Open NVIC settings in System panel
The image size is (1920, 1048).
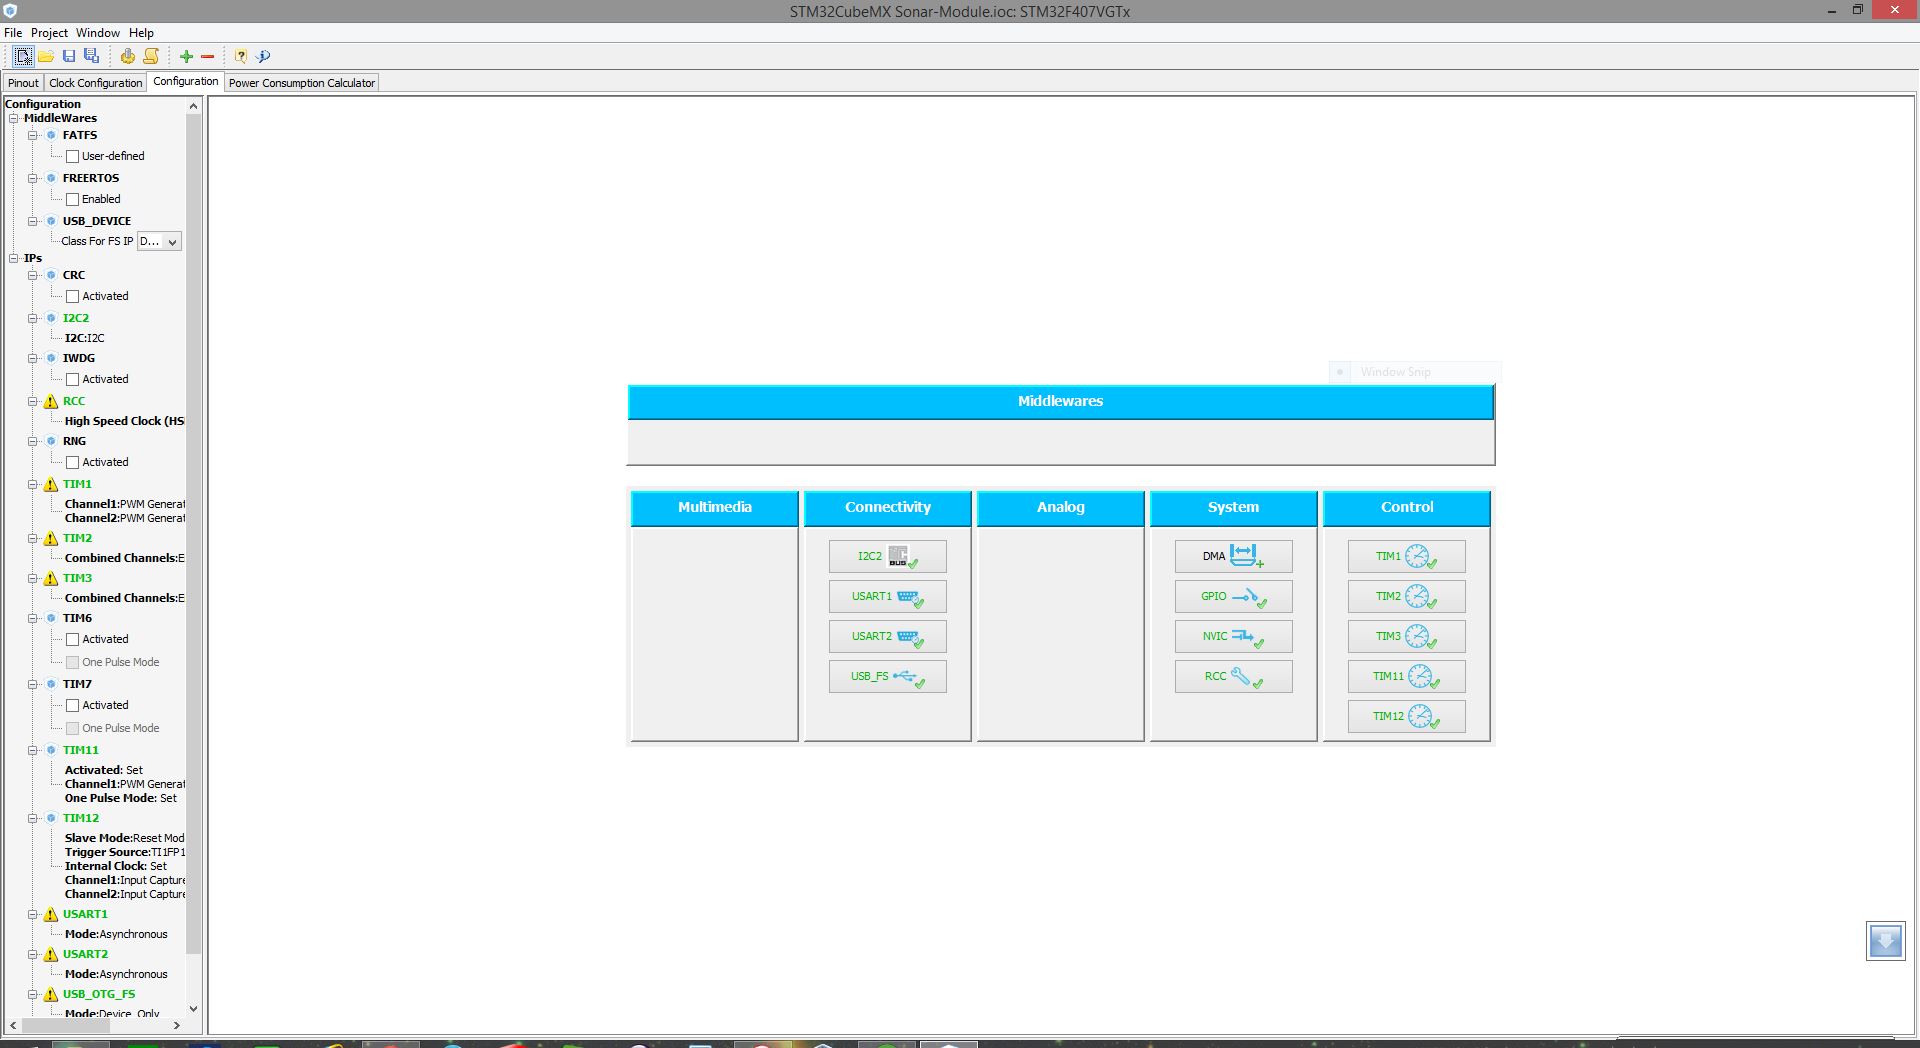tap(1233, 636)
